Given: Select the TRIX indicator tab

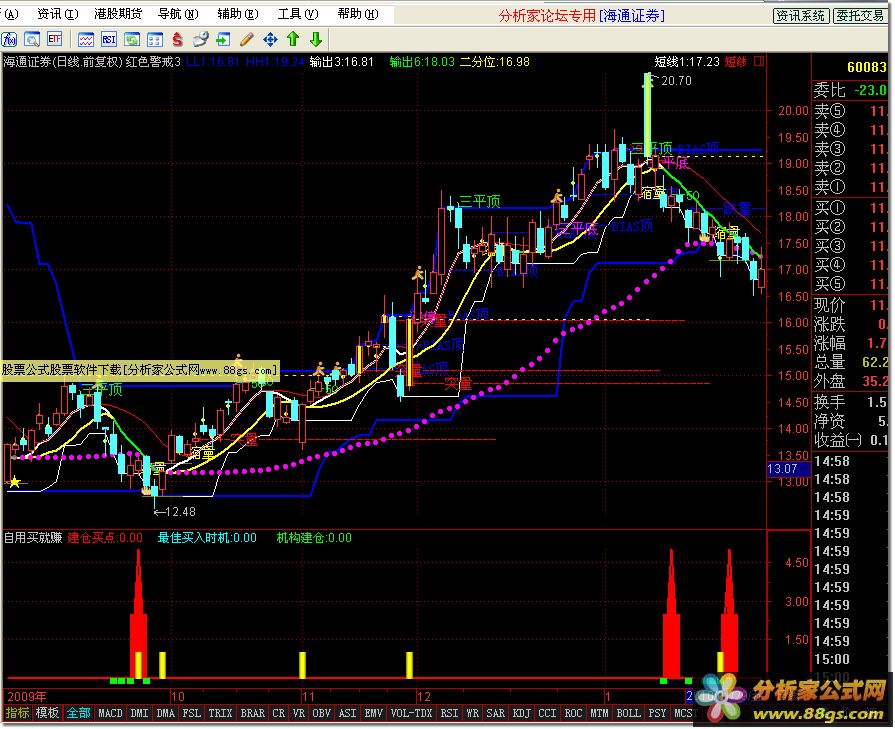Looking at the screenshot, I should coord(220,712).
